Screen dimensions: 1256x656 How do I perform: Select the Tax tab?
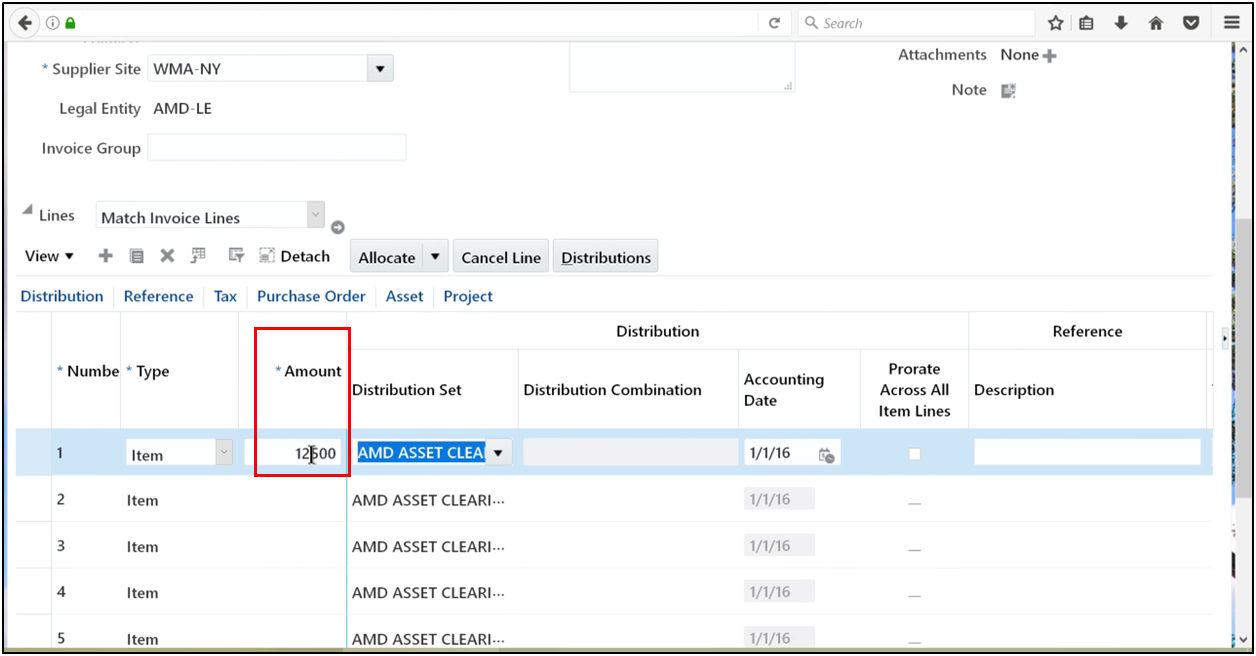coord(225,296)
